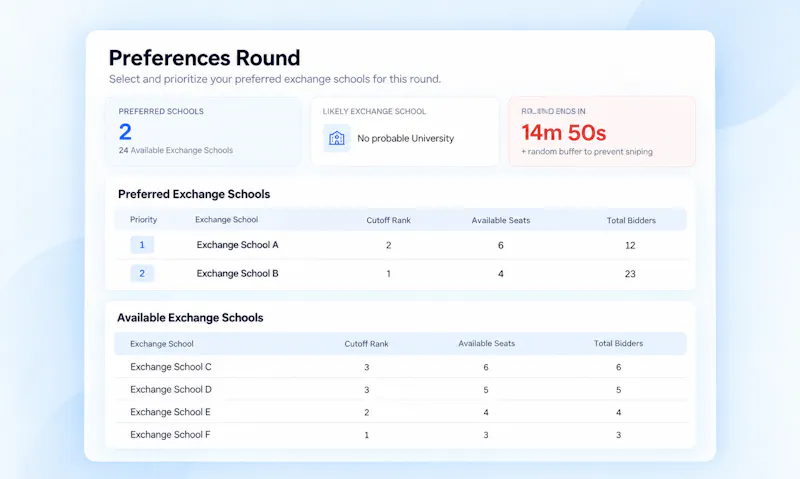Select Exchange School D row name
This screenshot has height=479, width=800.
coord(170,389)
